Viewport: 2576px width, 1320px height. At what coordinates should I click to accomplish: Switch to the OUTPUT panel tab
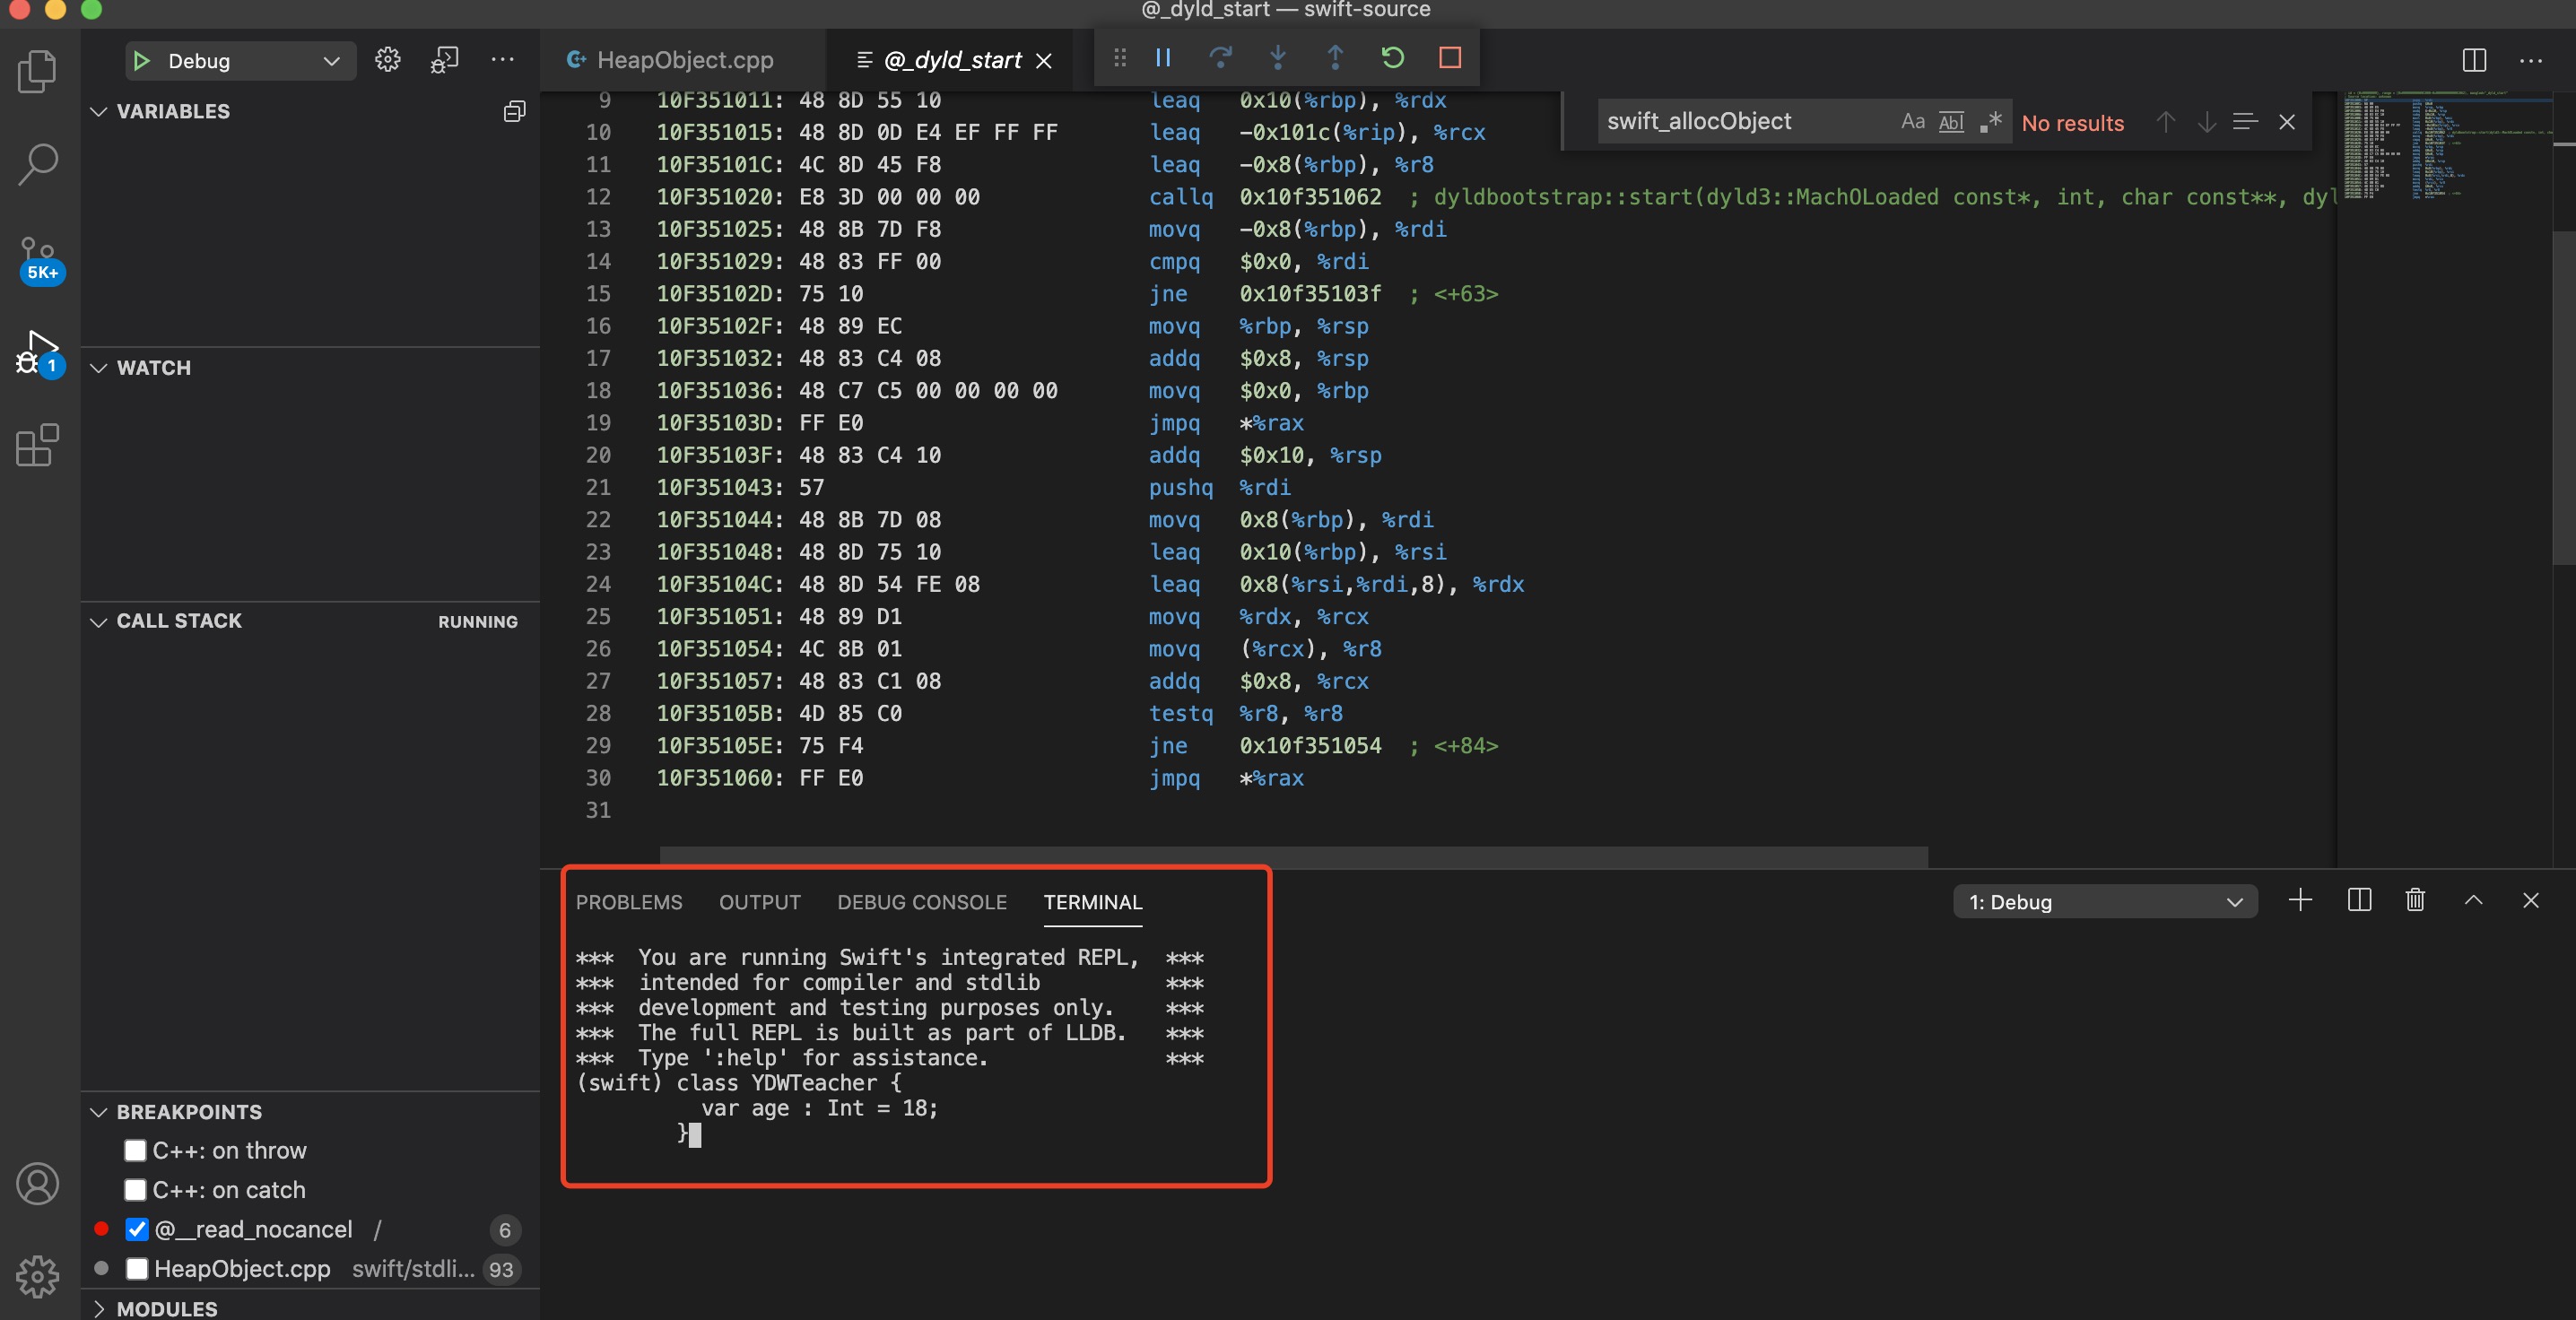tap(760, 902)
